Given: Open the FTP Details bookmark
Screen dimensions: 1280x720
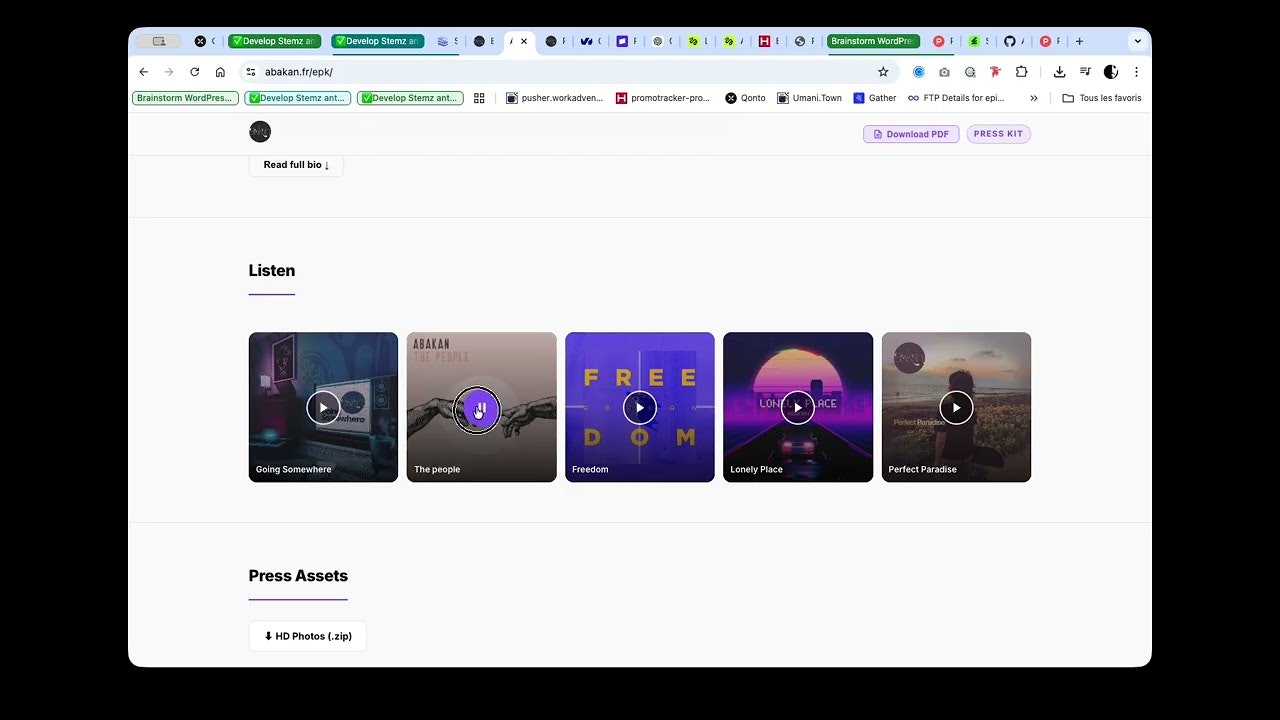Looking at the screenshot, I should [x=956, y=98].
